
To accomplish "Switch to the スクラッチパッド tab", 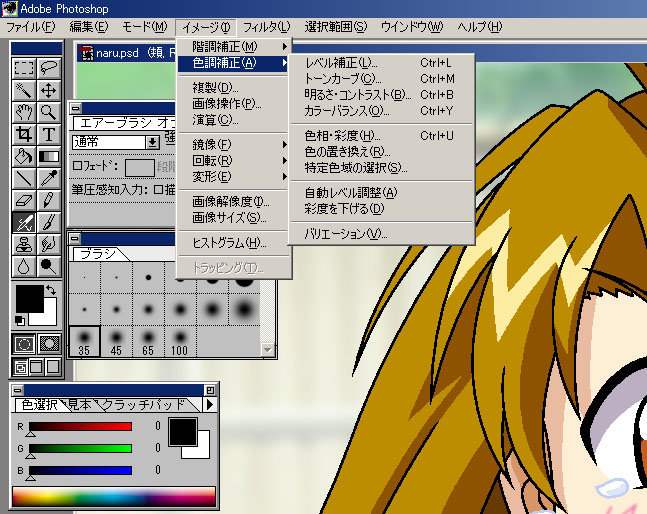I will pyautogui.click(x=143, y=405).
